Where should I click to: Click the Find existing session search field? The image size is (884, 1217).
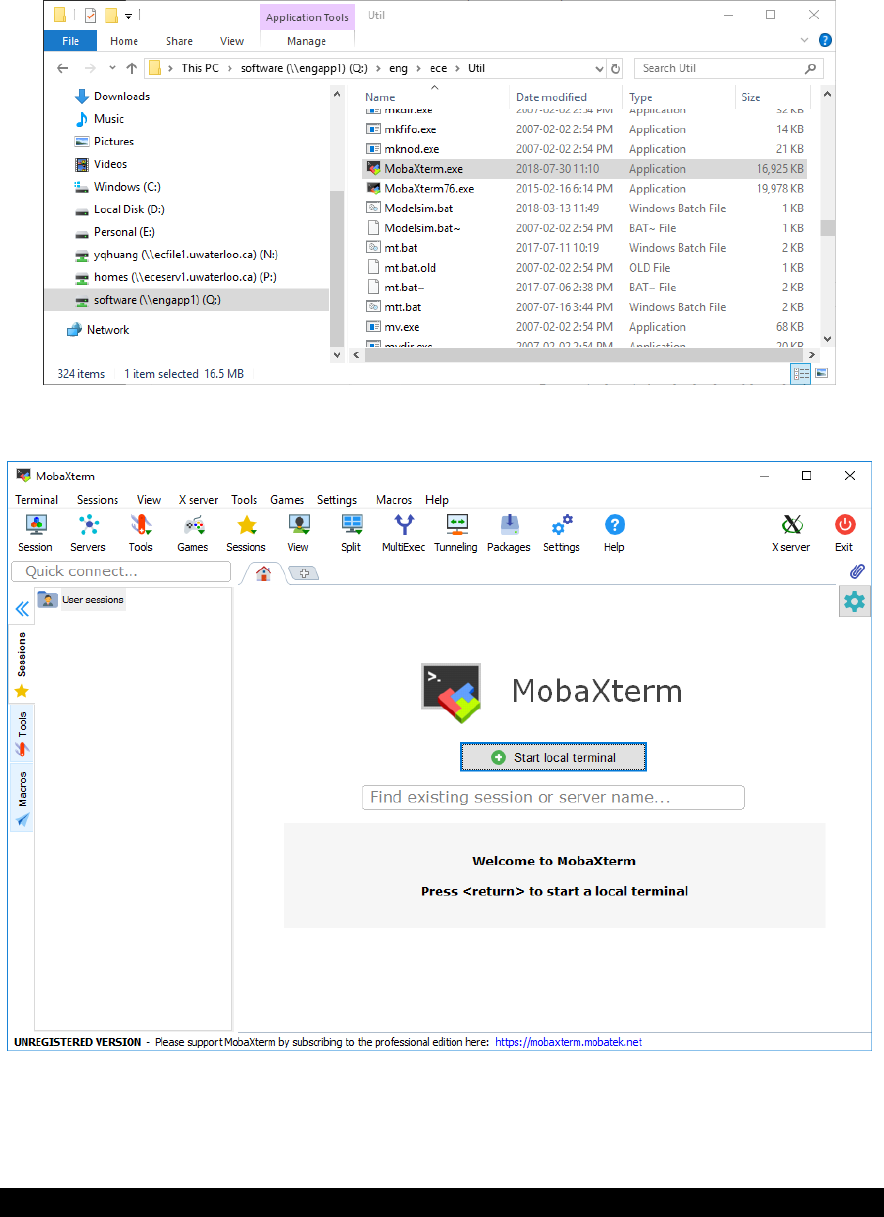tap(553, 797)
